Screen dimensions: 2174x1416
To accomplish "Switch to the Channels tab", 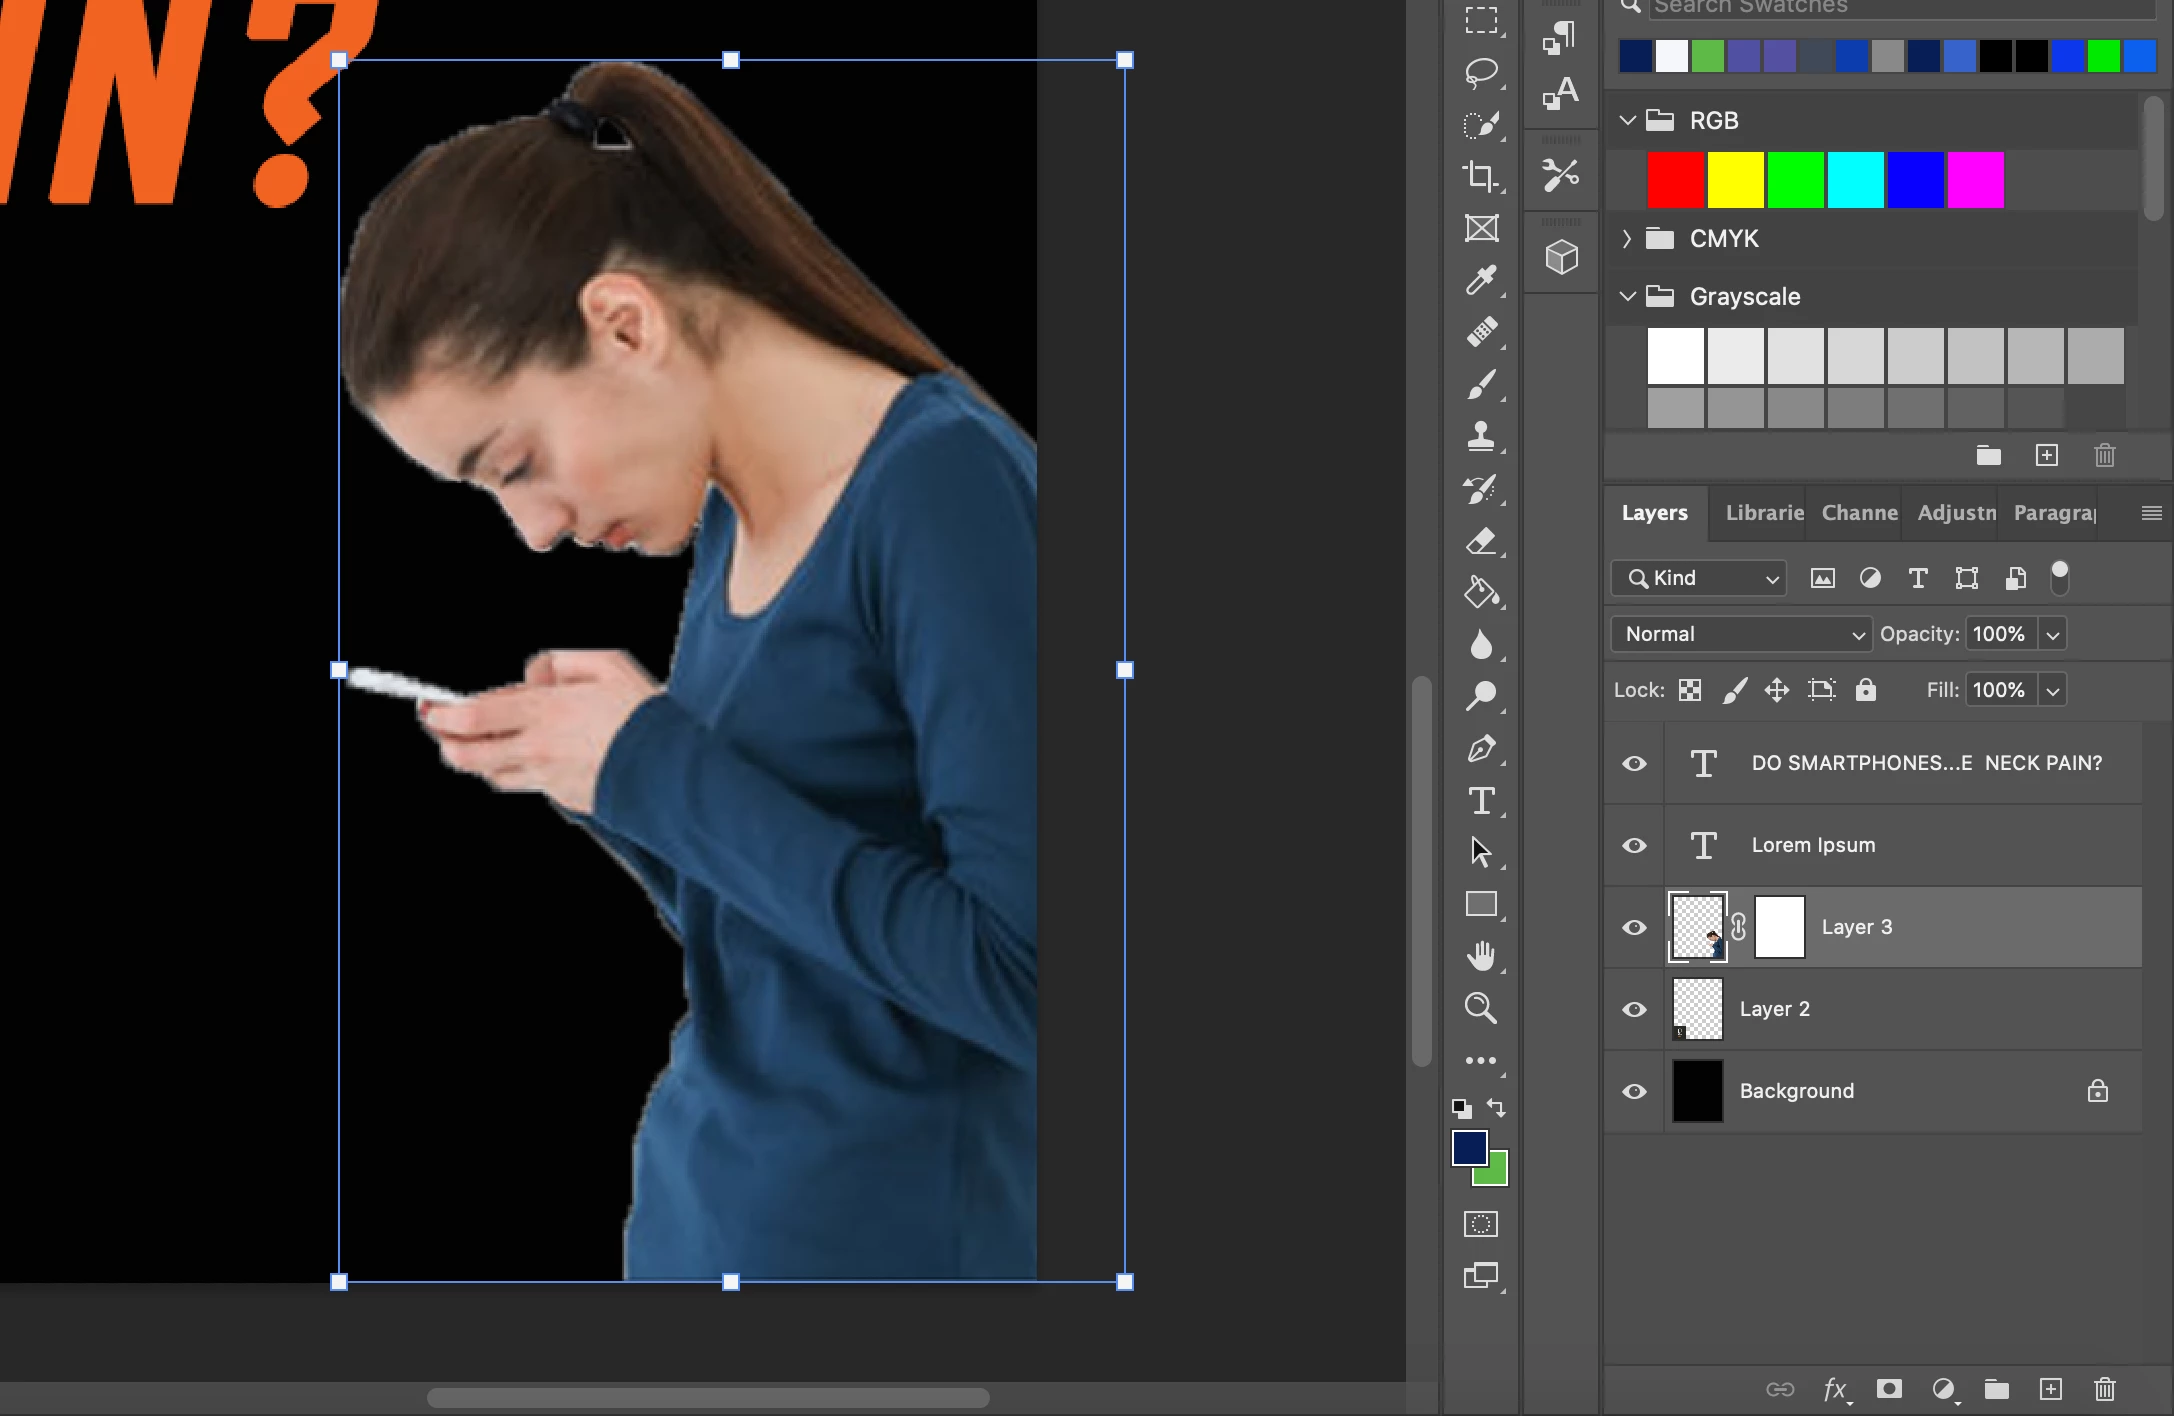I will point(1859,513).
